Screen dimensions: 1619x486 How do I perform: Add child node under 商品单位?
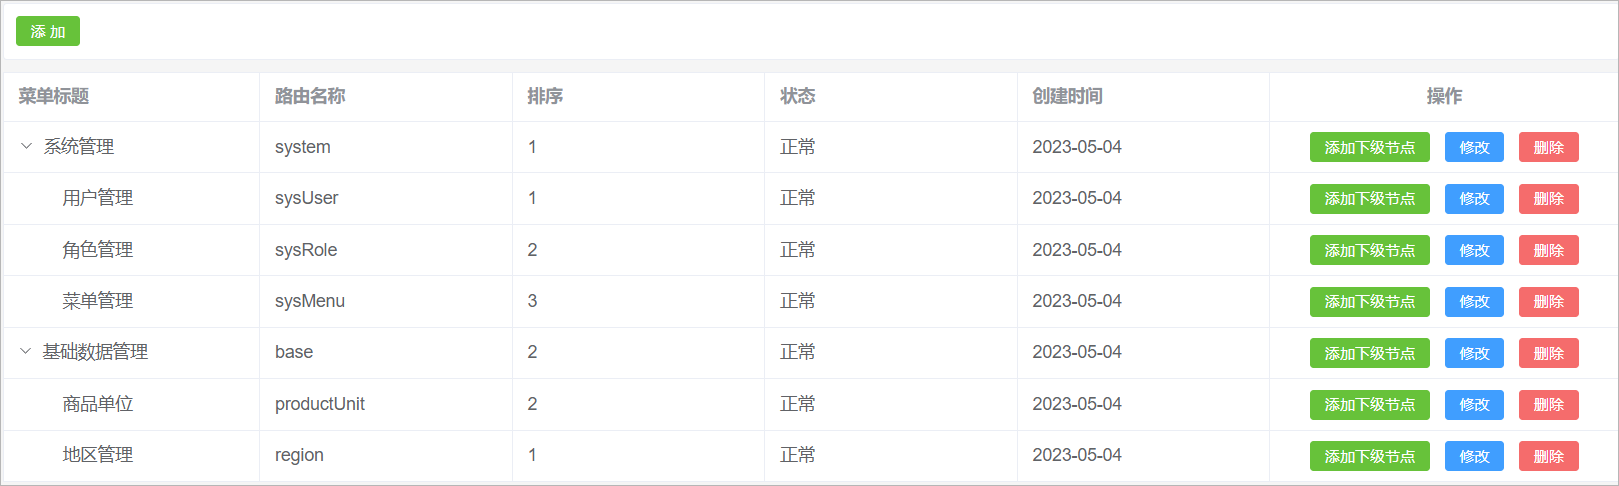click(x=1369, y=404)
